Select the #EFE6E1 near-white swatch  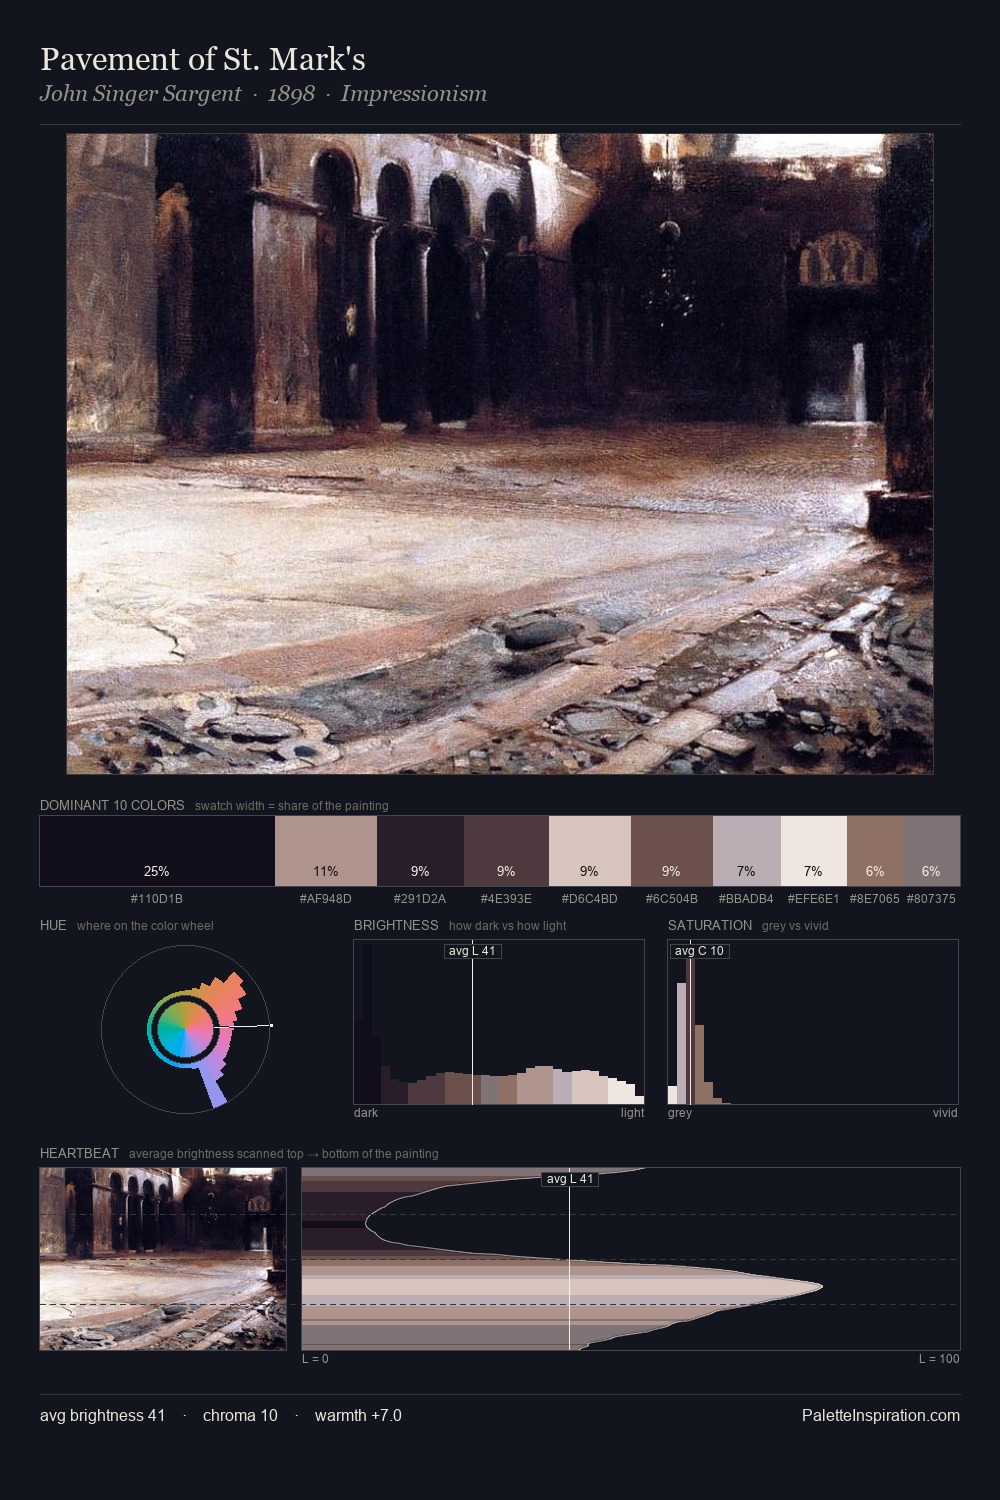814,851
